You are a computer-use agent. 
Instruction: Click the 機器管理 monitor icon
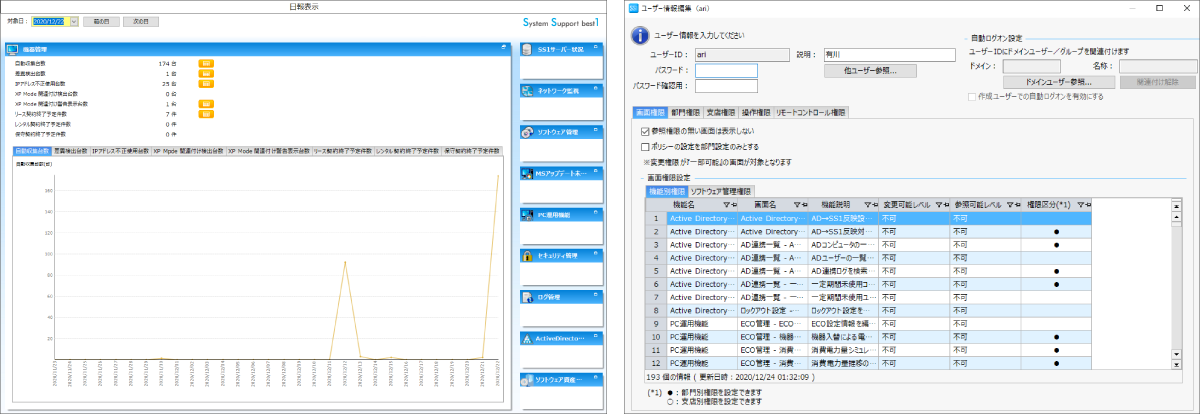tap(13, 48)
